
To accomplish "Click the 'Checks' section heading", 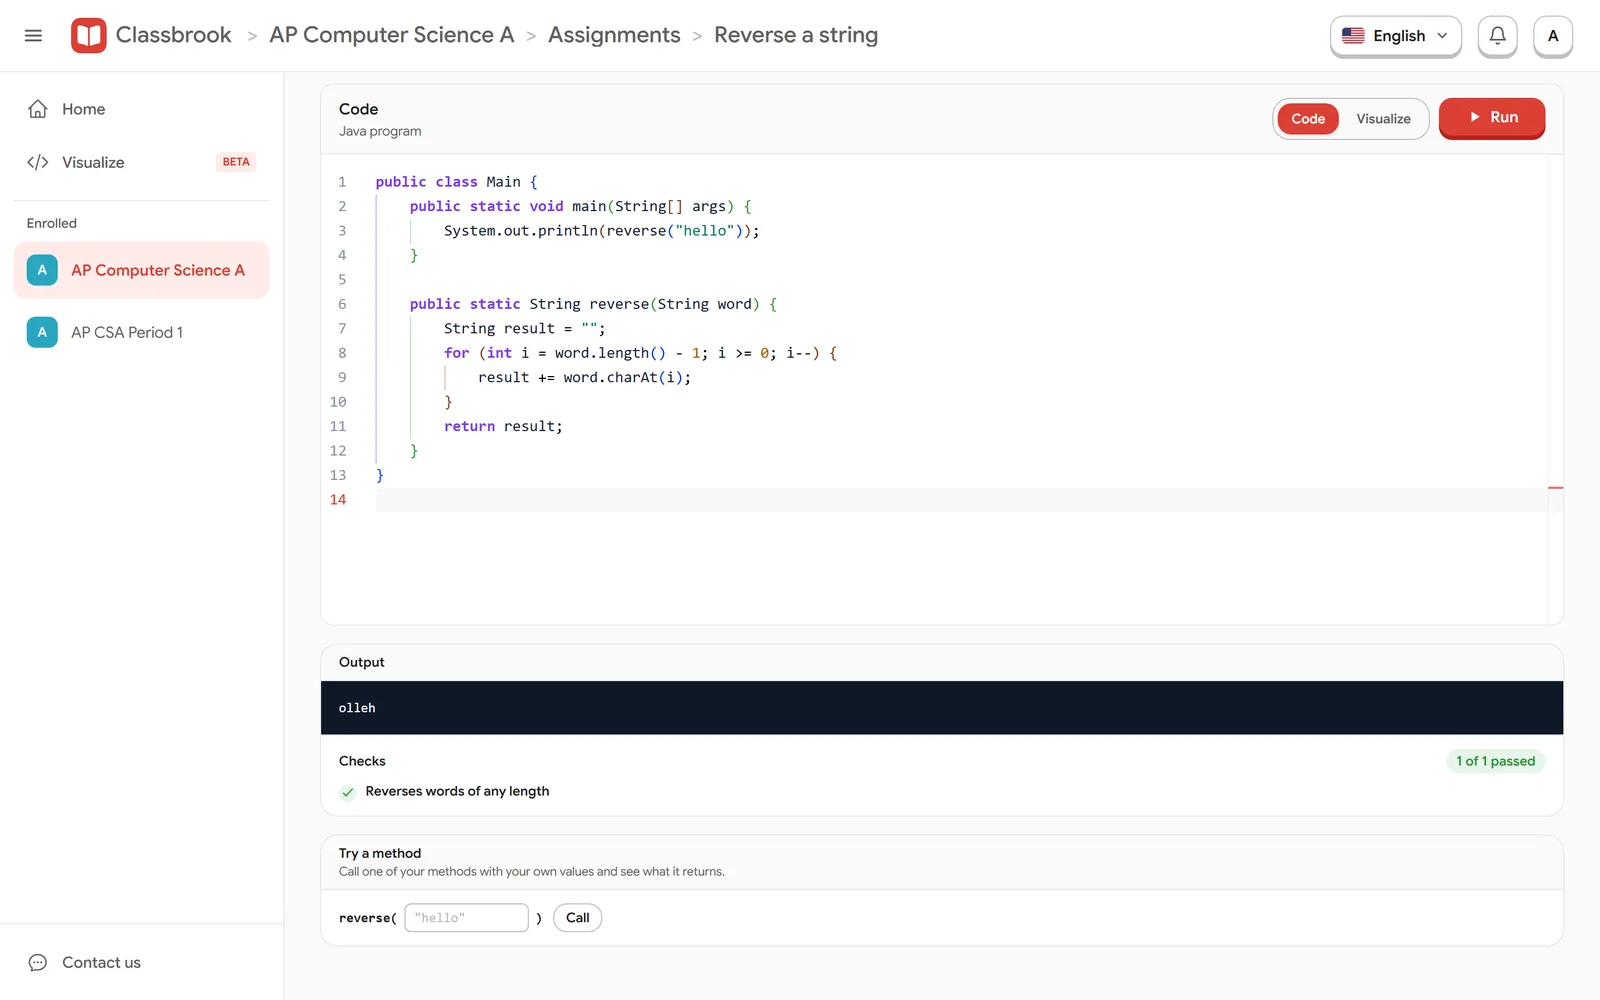I will (x=362, y=761).
